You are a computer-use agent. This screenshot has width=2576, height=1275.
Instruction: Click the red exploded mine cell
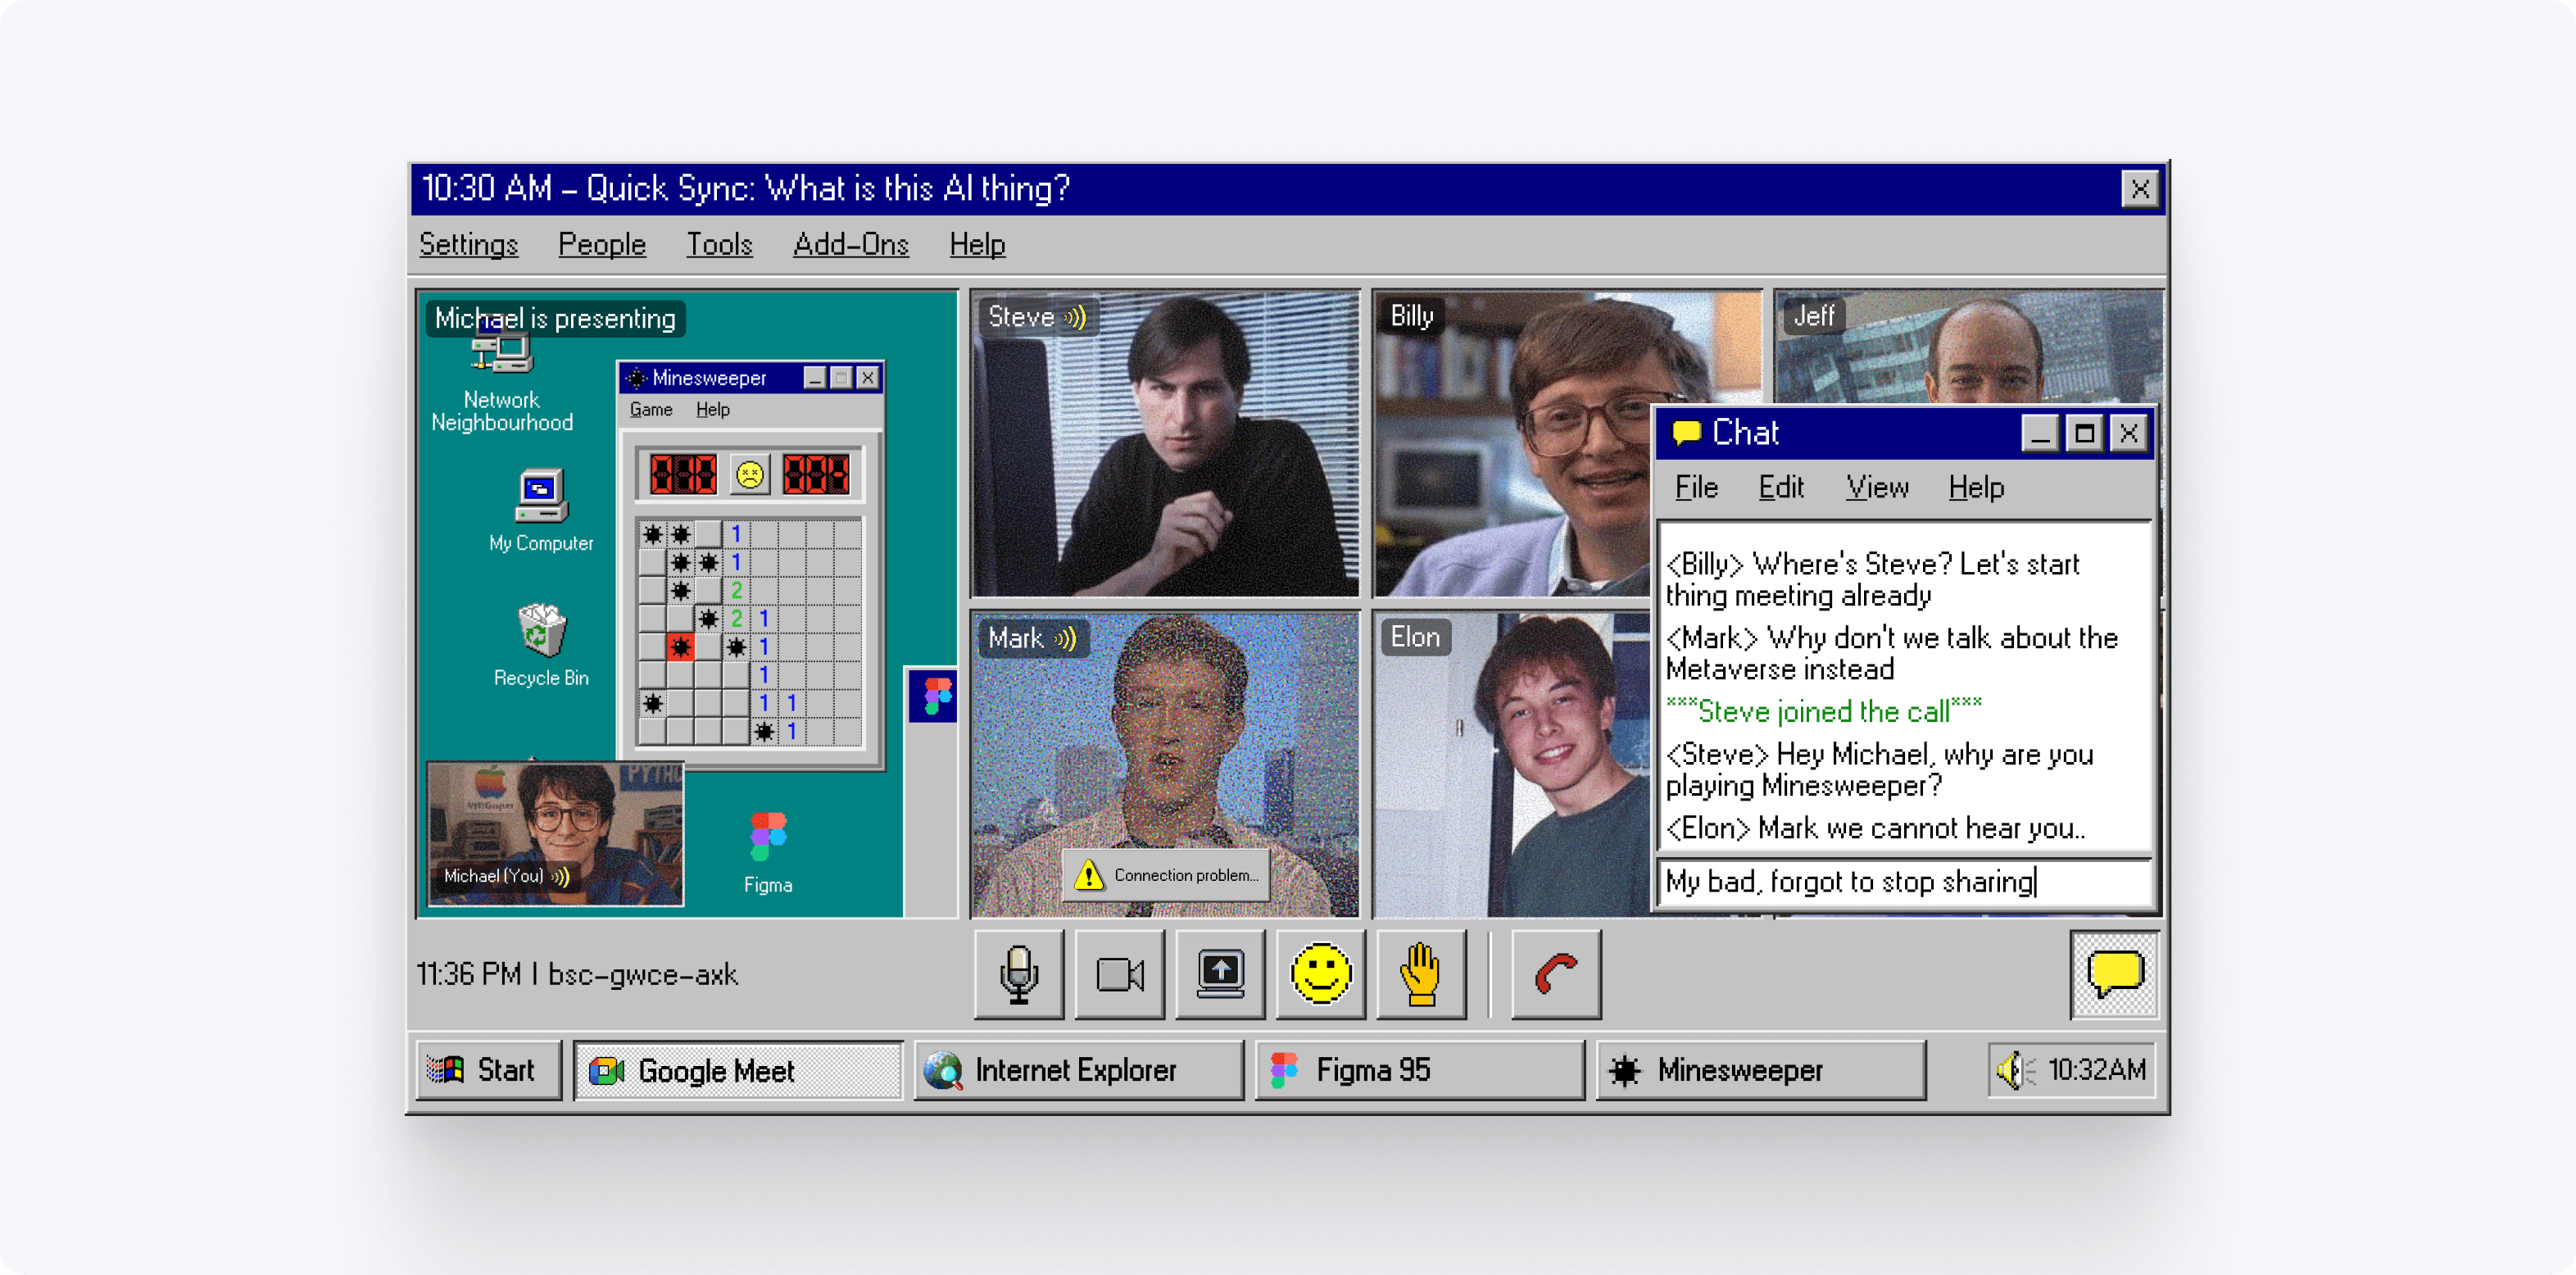681,647
